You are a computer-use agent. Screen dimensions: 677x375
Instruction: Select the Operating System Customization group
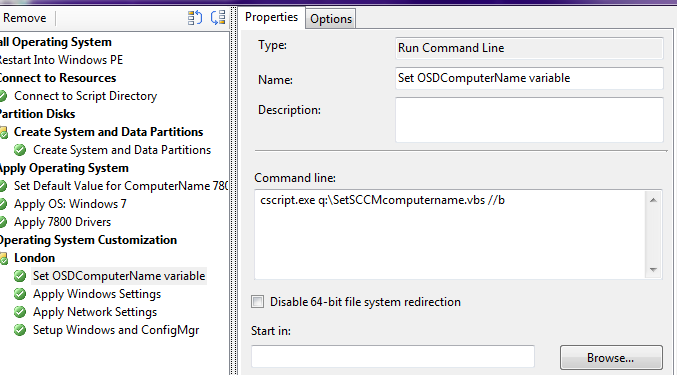(x=88, y=240)
